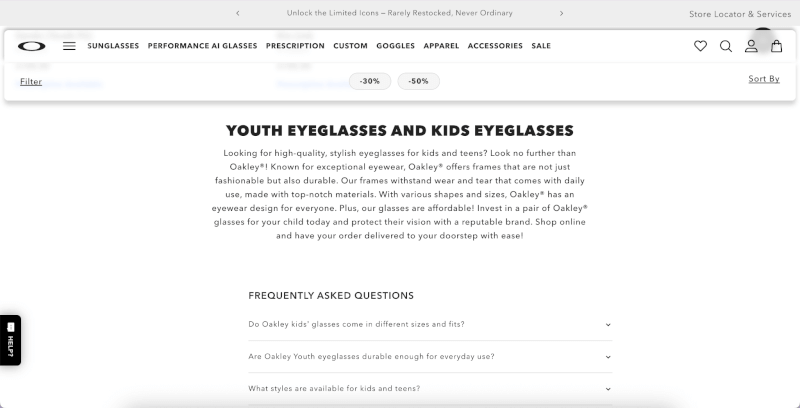Open the Sort By dropdown
The image size is (800, 408).
[x=763, y=79]
